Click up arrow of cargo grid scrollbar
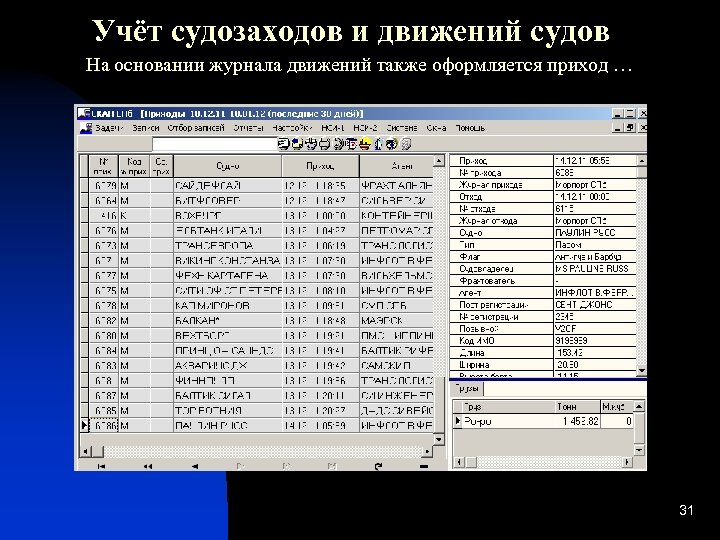 point(639,406)
